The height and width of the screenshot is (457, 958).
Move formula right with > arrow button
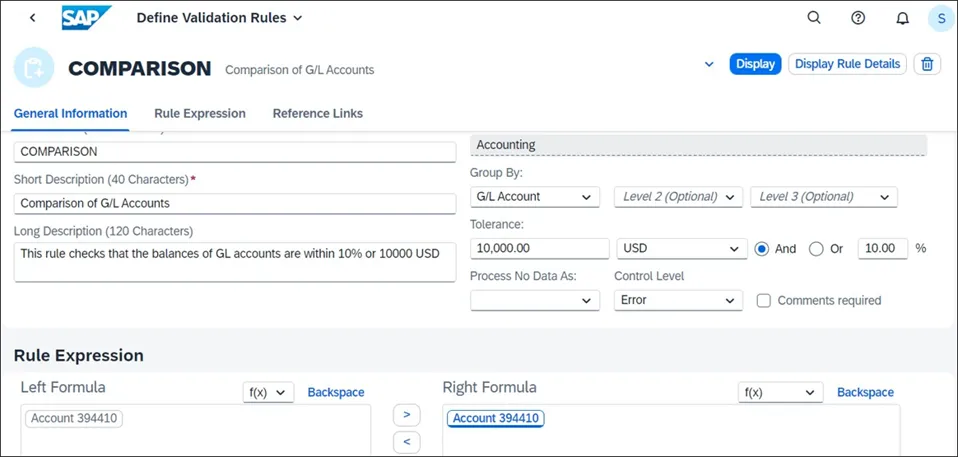[406, 414]
